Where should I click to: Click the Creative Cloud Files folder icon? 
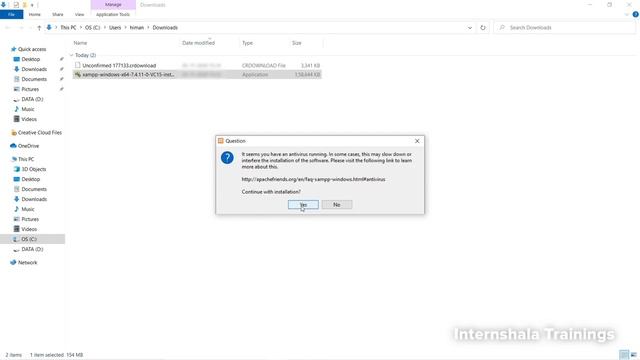(13, 133)
